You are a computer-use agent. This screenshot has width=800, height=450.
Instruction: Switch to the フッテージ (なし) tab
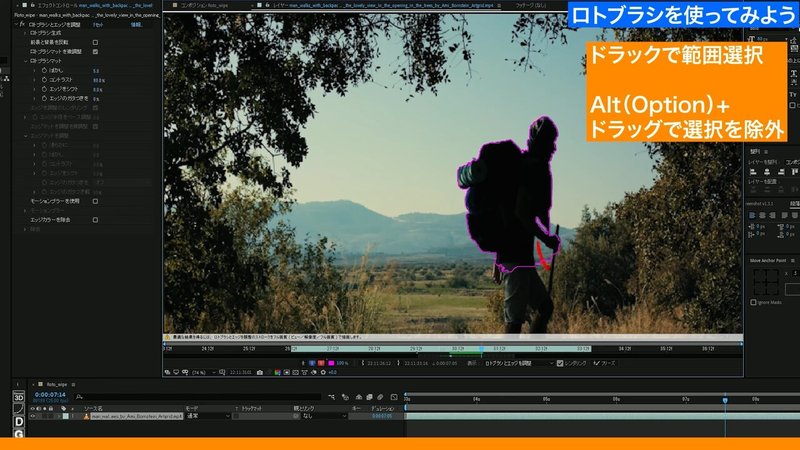(x=530, y=5)
